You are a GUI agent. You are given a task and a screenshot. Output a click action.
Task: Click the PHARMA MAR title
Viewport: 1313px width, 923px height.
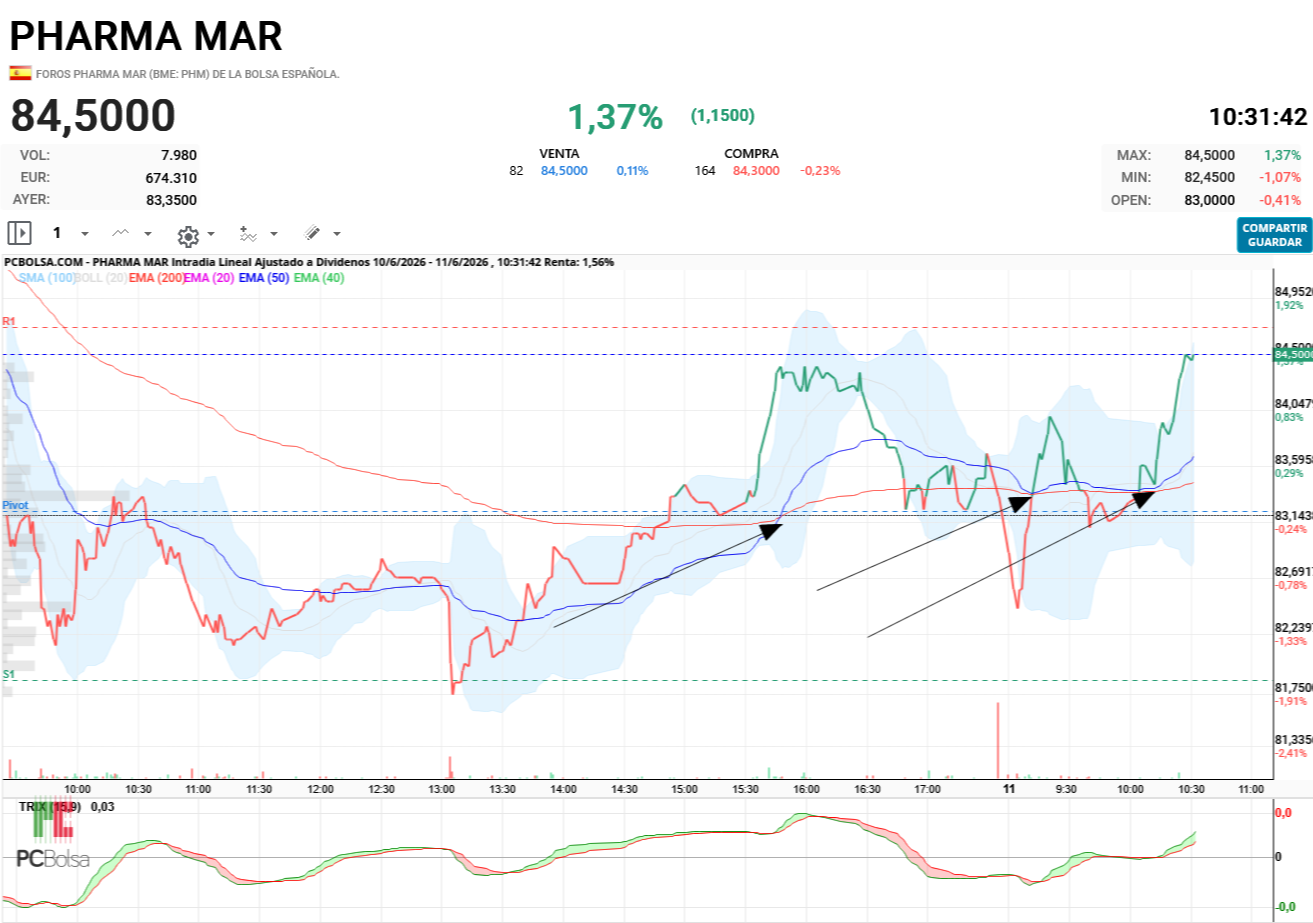(x=146, y=35)
